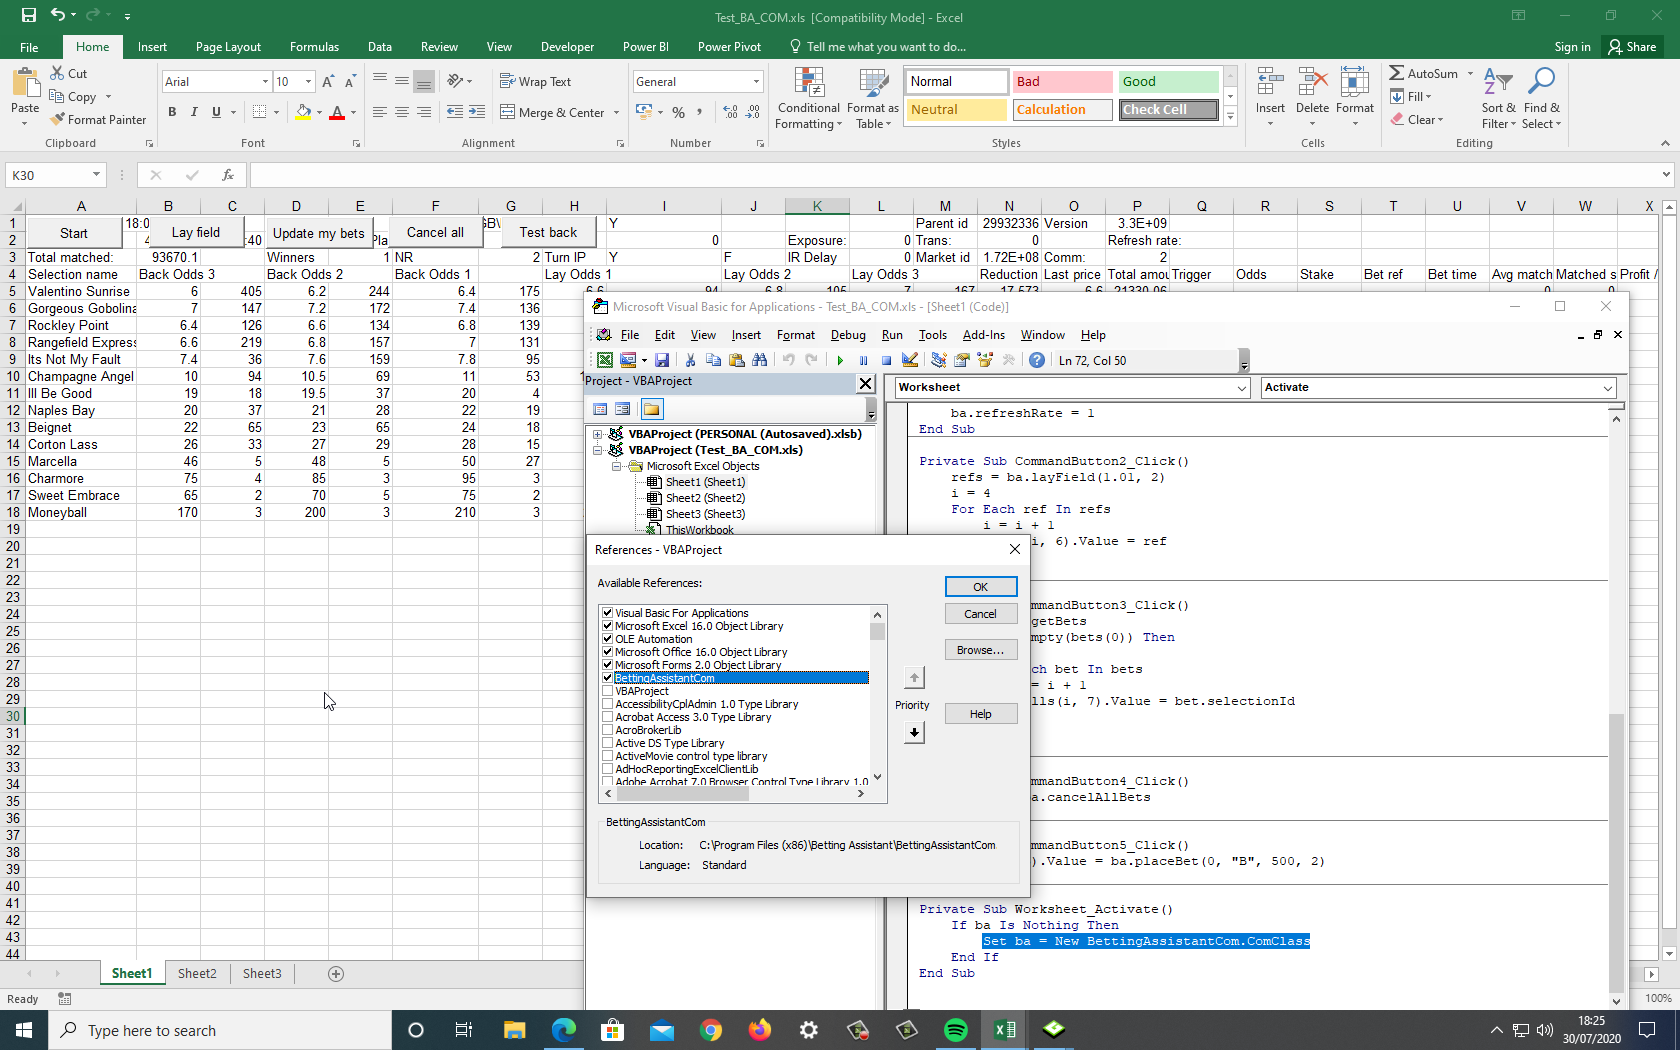Open Object Browser icon in VBA toolbar
The width and height of the screenshot is (1680, 1050).
(x=985, y=360)
